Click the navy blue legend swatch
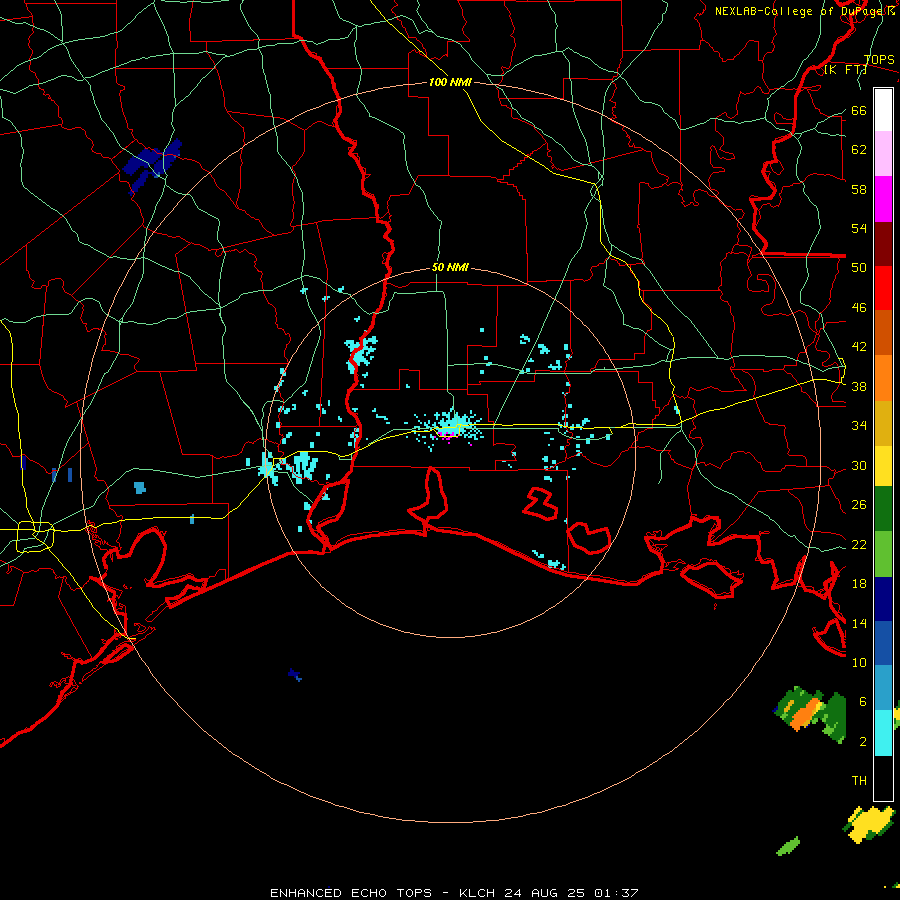The width and height of the screenshot is (900, 900). click(883, 599)
